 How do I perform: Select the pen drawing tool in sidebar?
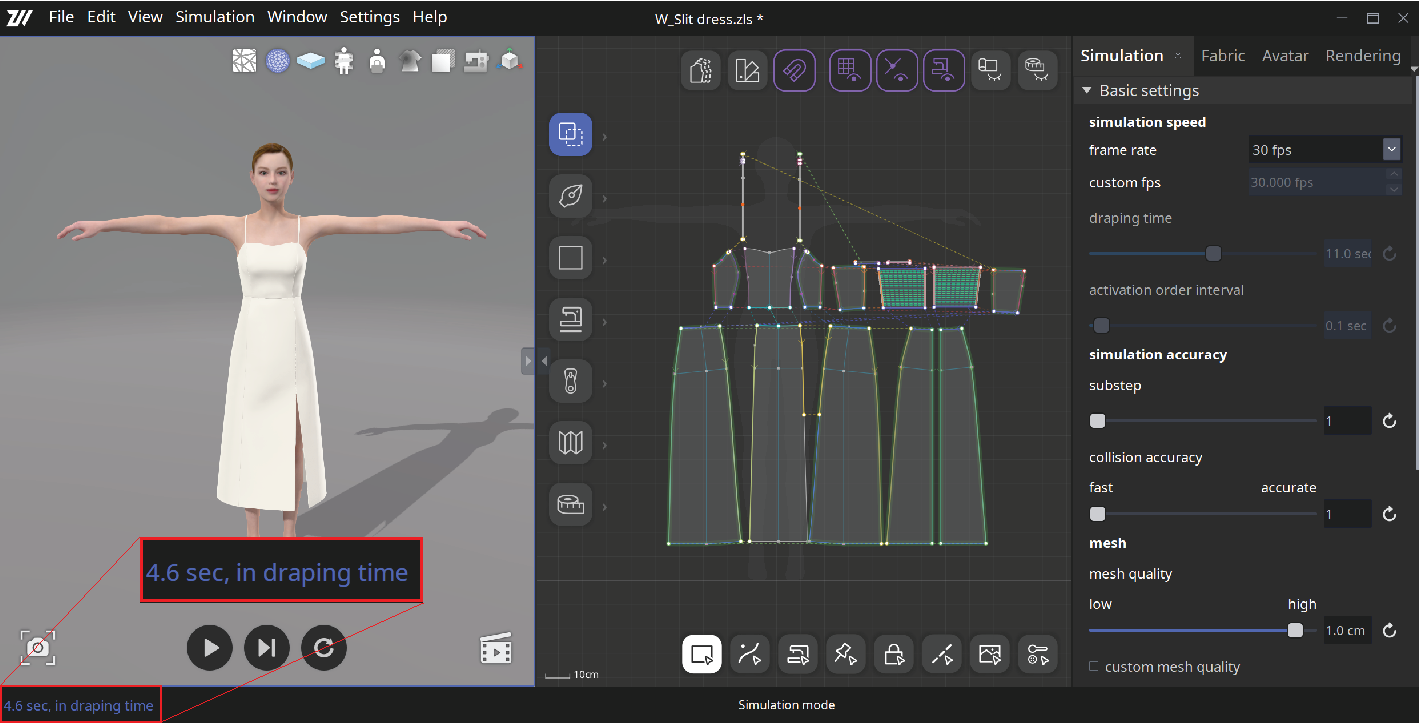[x=570, y=196]
